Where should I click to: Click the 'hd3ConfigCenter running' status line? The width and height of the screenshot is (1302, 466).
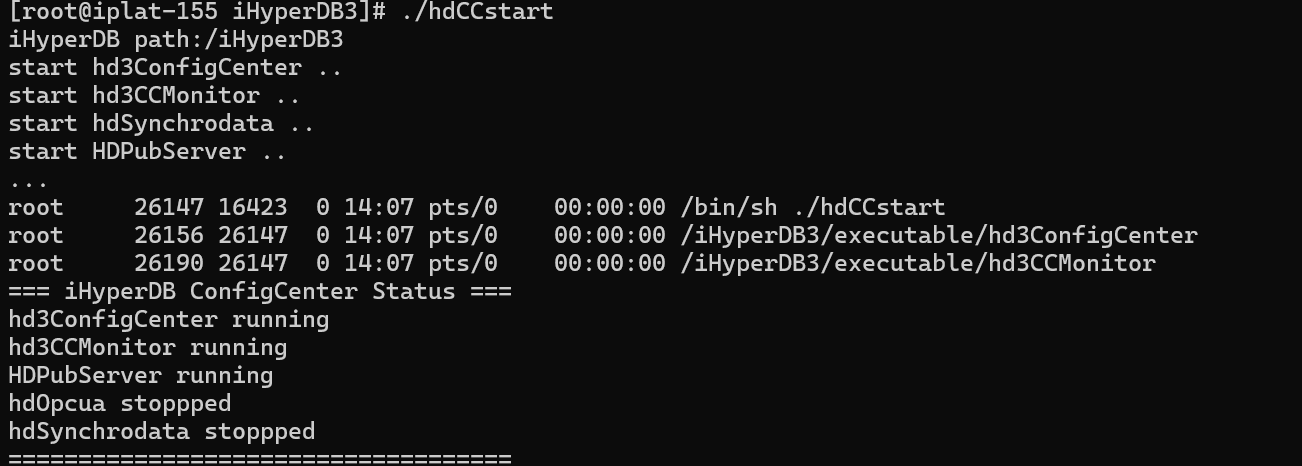[168, 320]
